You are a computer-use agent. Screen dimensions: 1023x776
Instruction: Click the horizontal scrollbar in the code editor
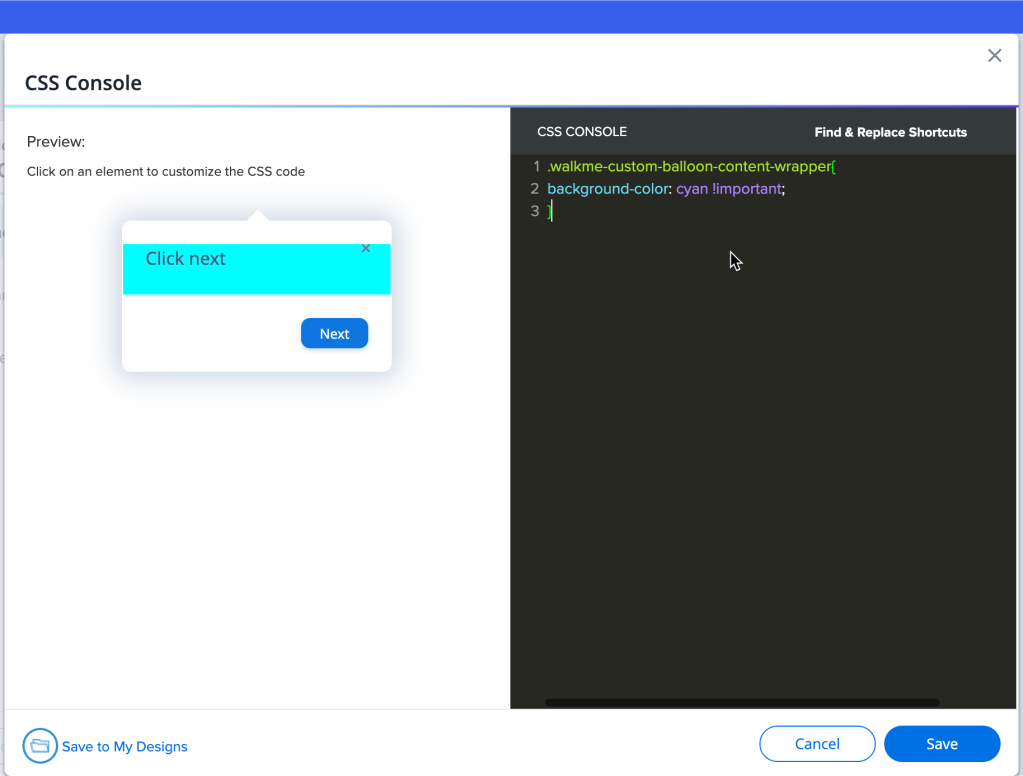click(x=741, y=703)
